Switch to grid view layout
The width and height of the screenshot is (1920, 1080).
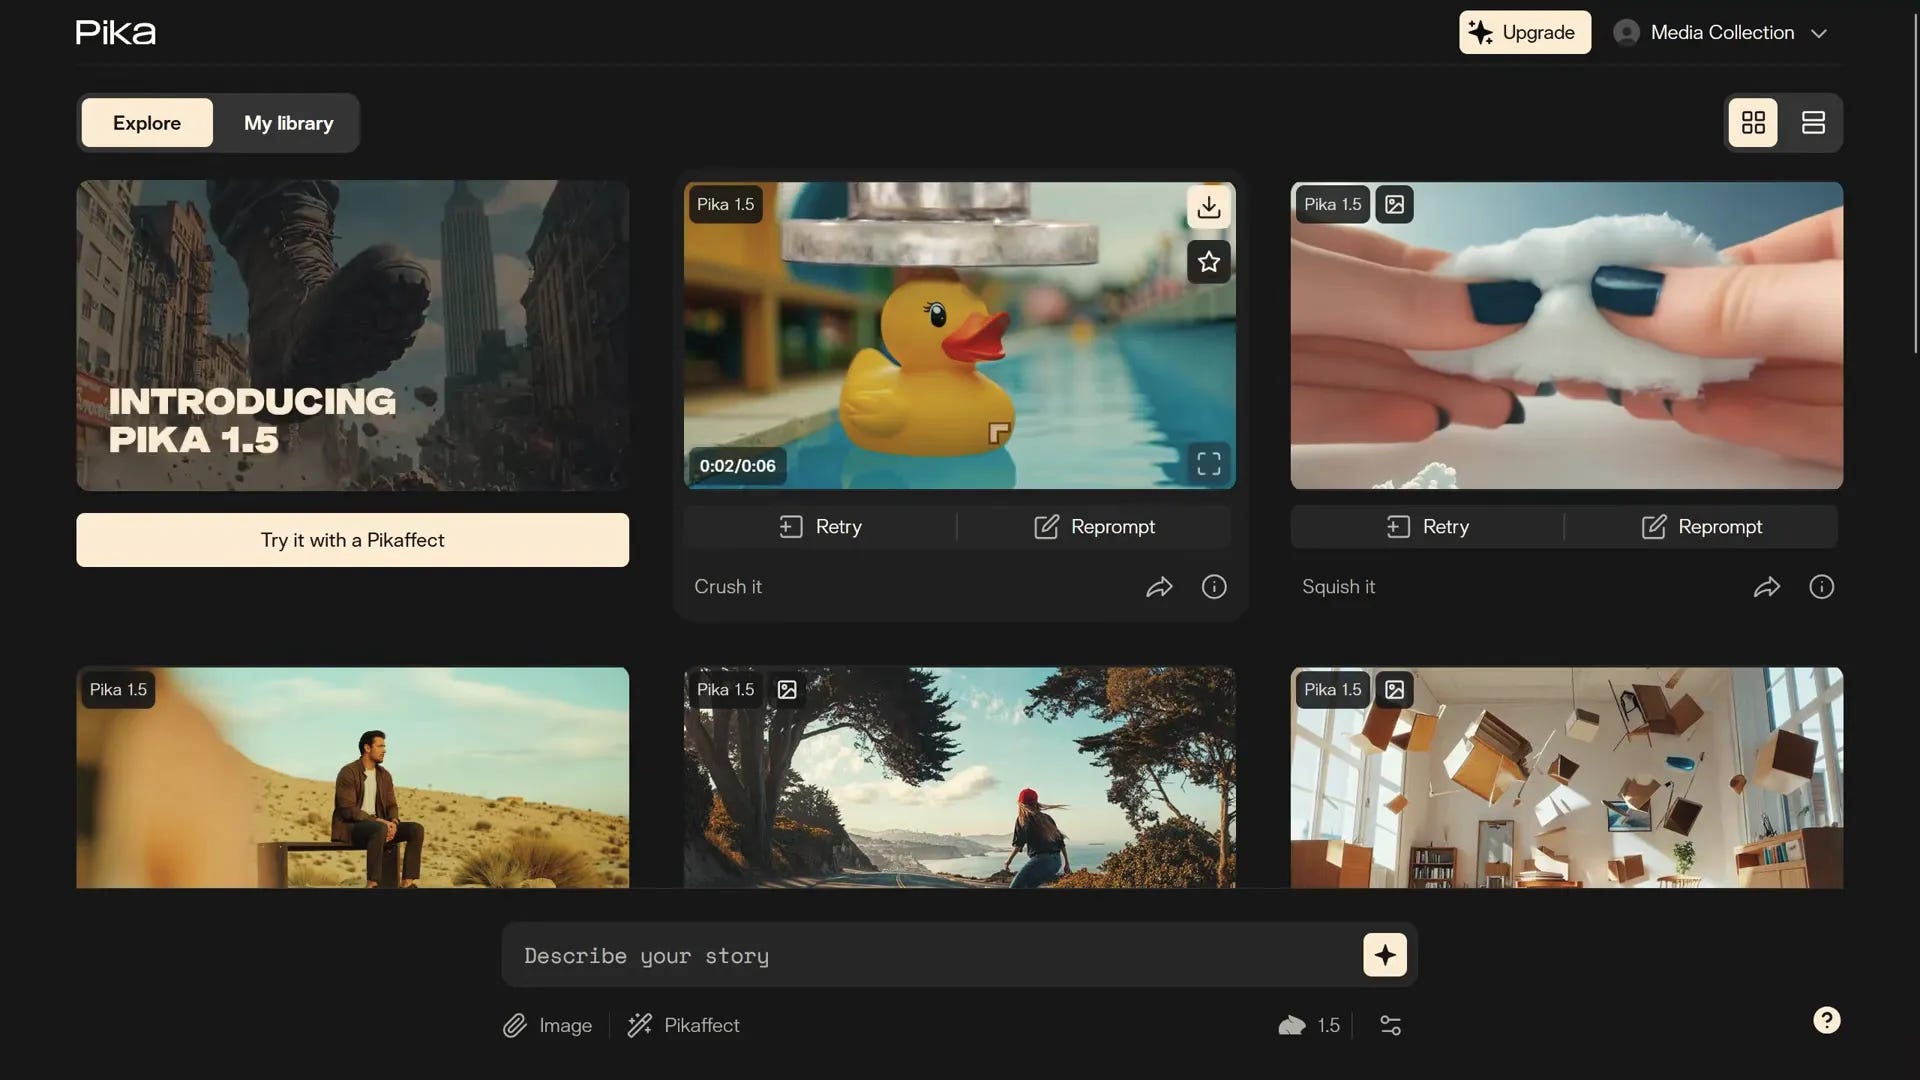[1753, 122]
